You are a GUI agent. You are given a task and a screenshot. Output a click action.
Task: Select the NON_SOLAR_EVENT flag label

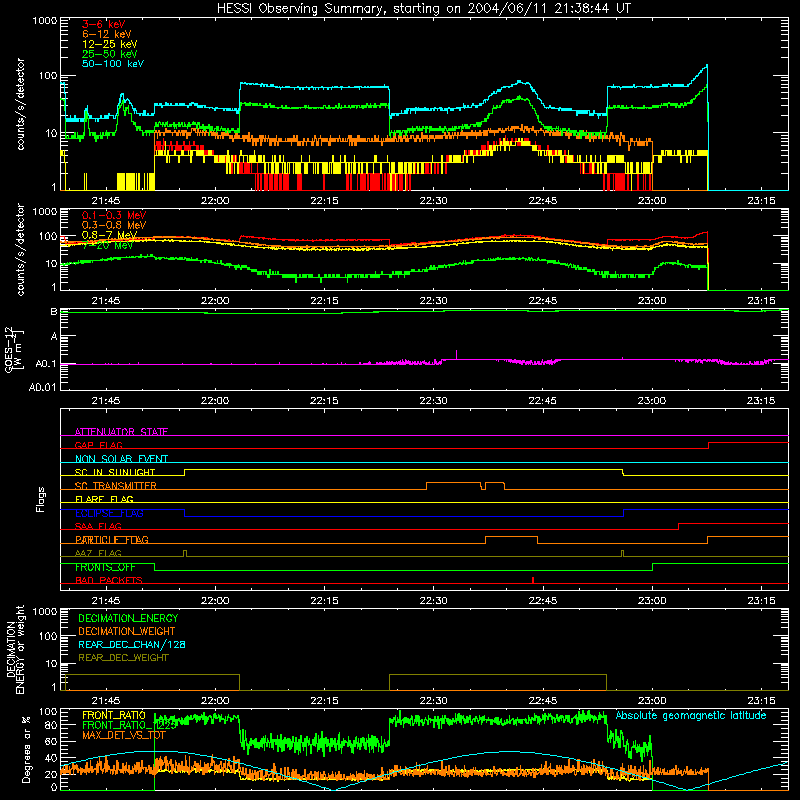click(x=121, y=459)
